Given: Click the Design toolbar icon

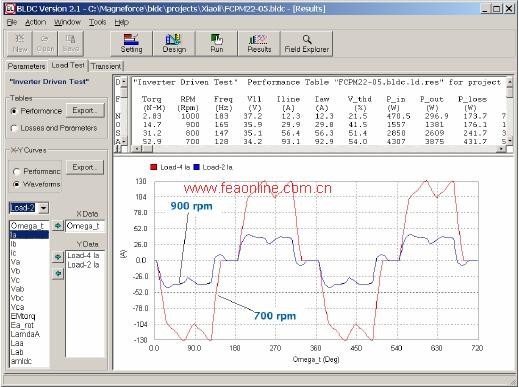Looking at the screenshot, I should (x=174, y=43).
